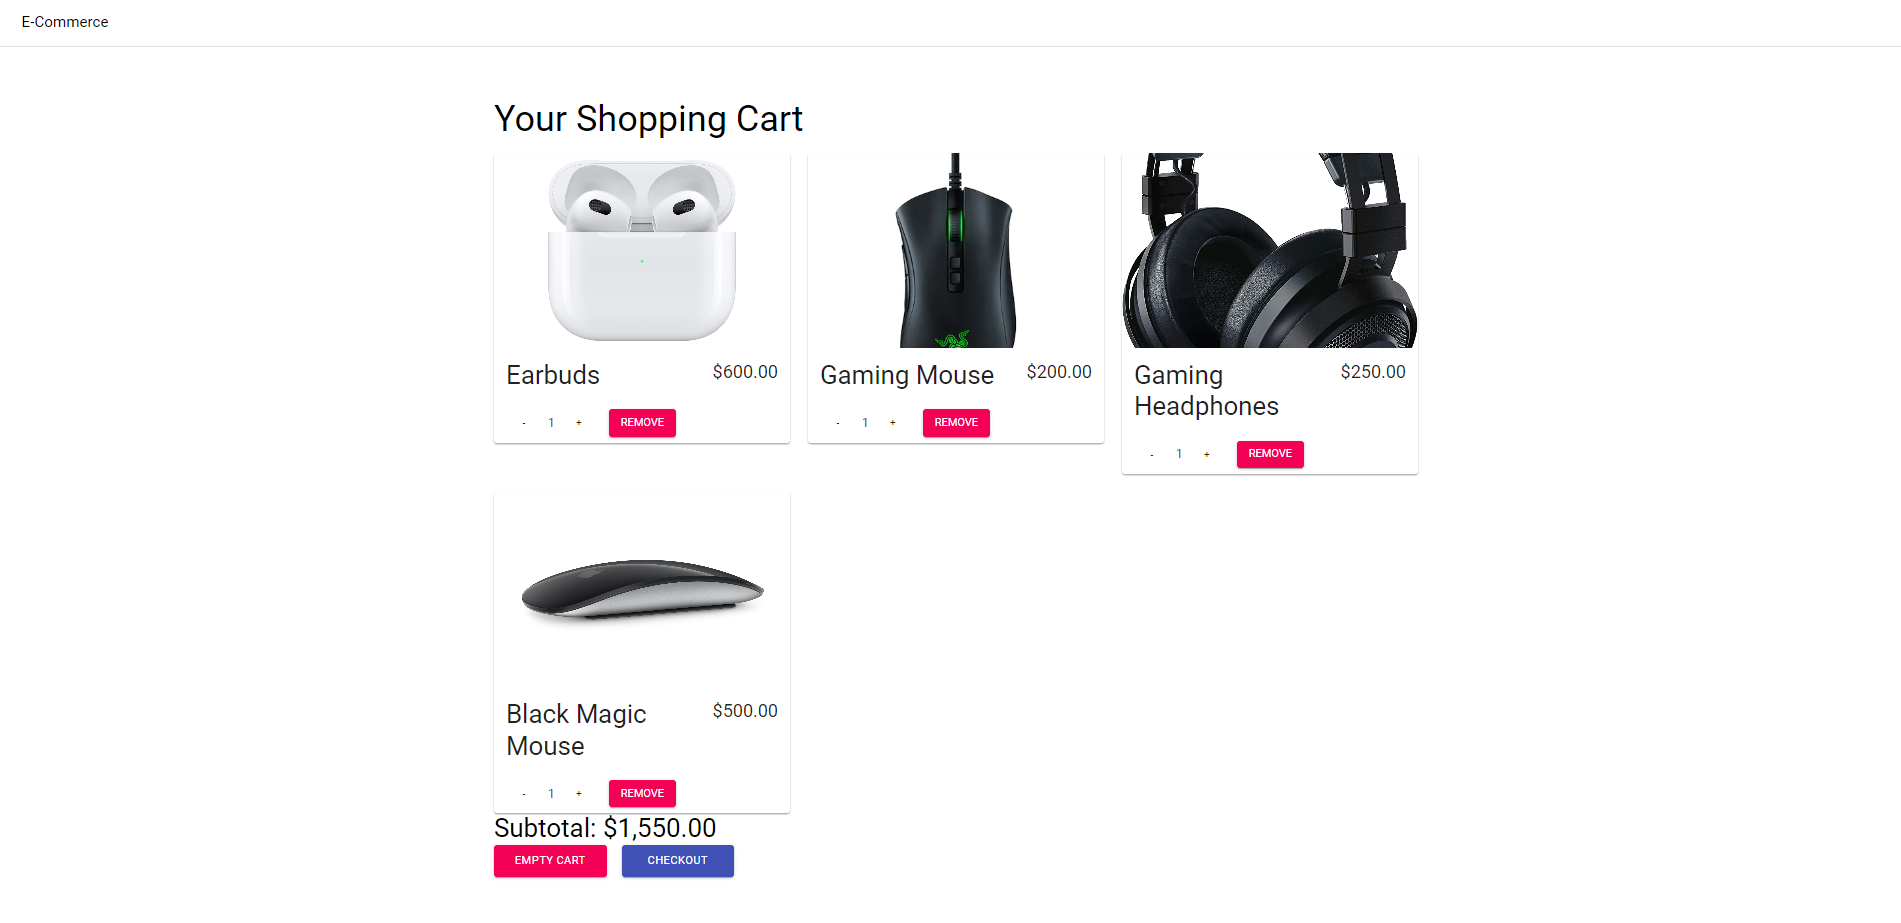Increase the Black Magic Mouse quantity

579,792
